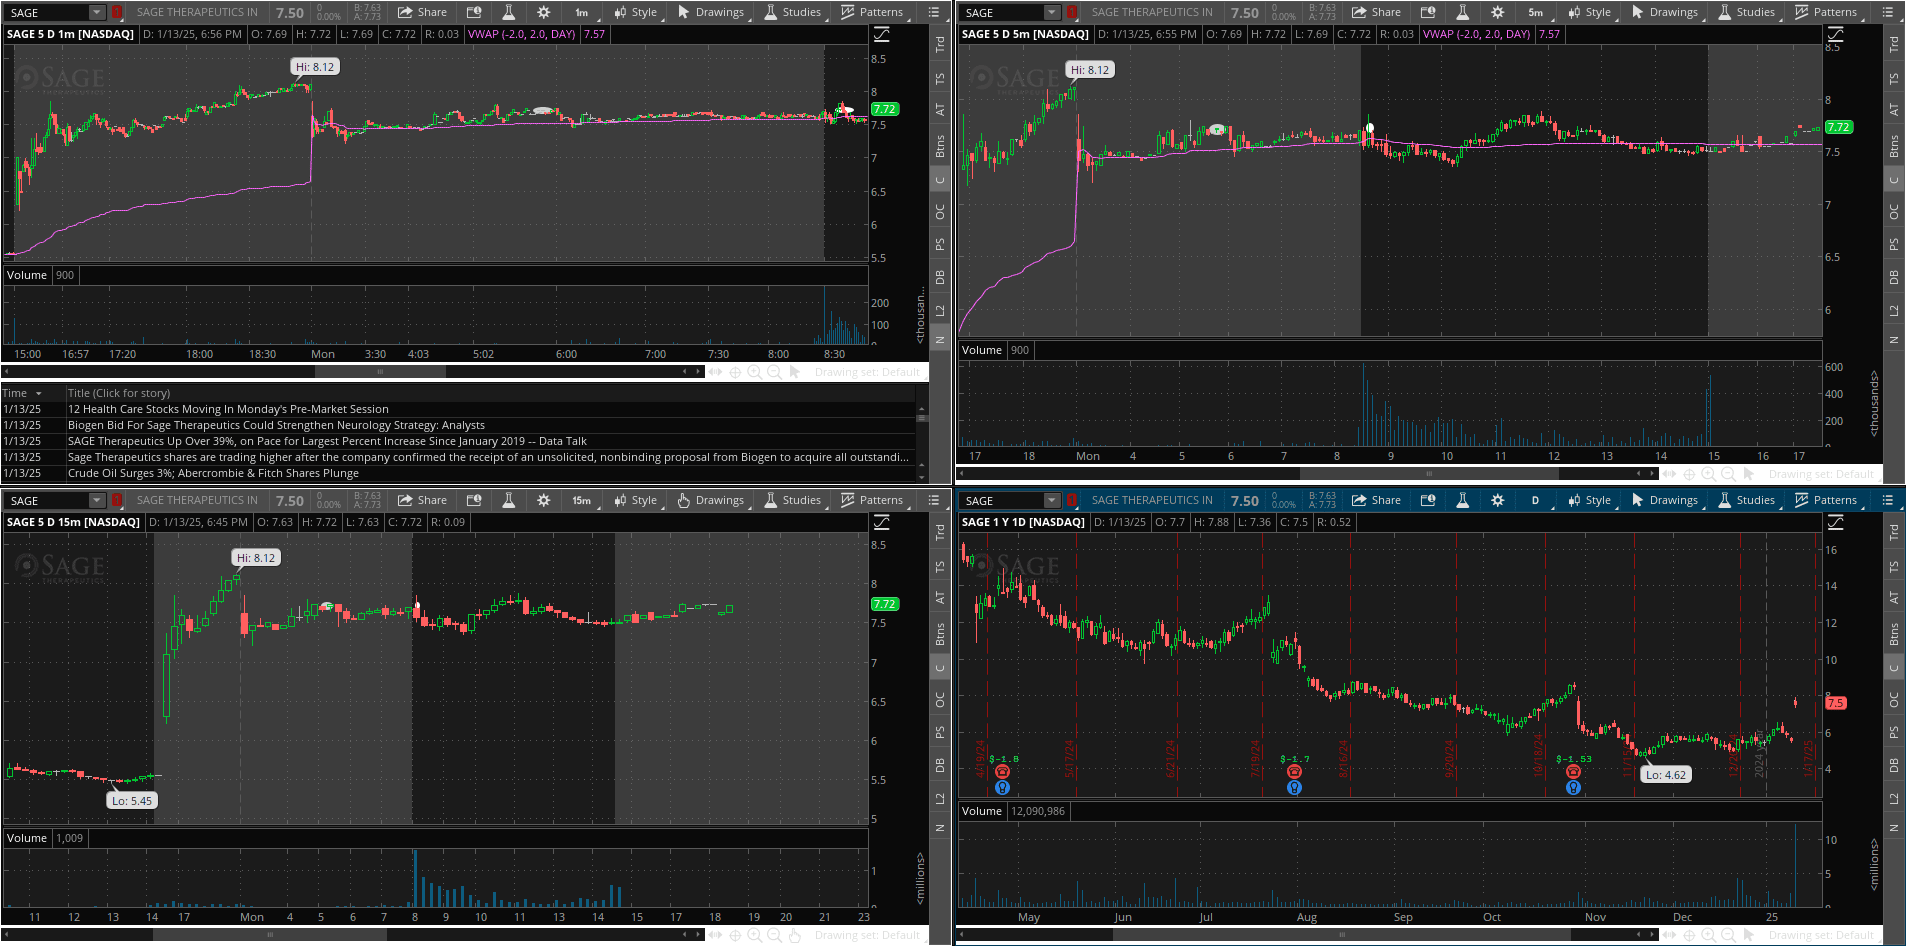Screen dimensions: 1906x946
Task: Click the blue lightbulb icon under $-1.7
Action: (x=1294, y=788)
